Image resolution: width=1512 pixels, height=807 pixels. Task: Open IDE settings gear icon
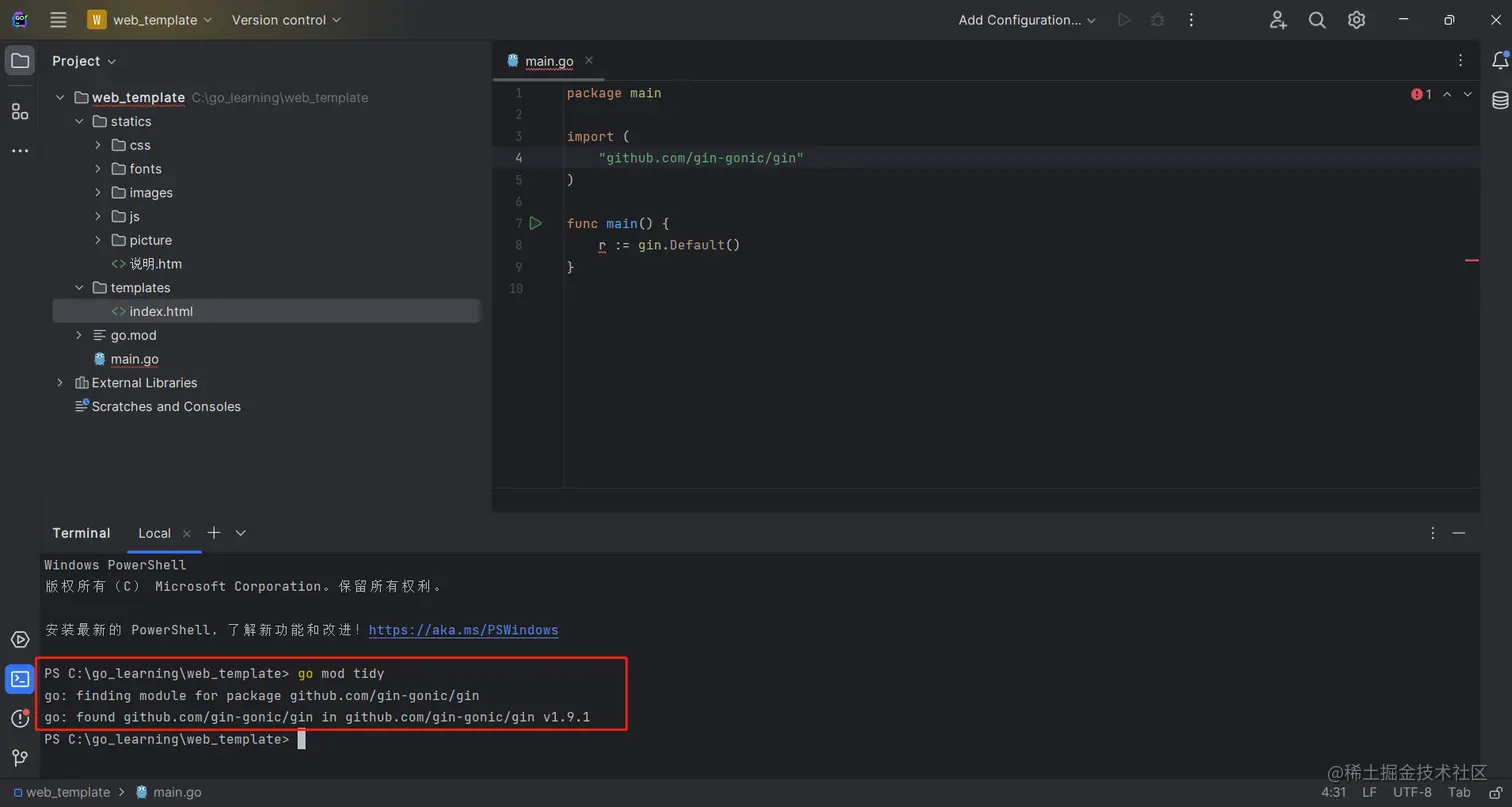coord(1356,20)
